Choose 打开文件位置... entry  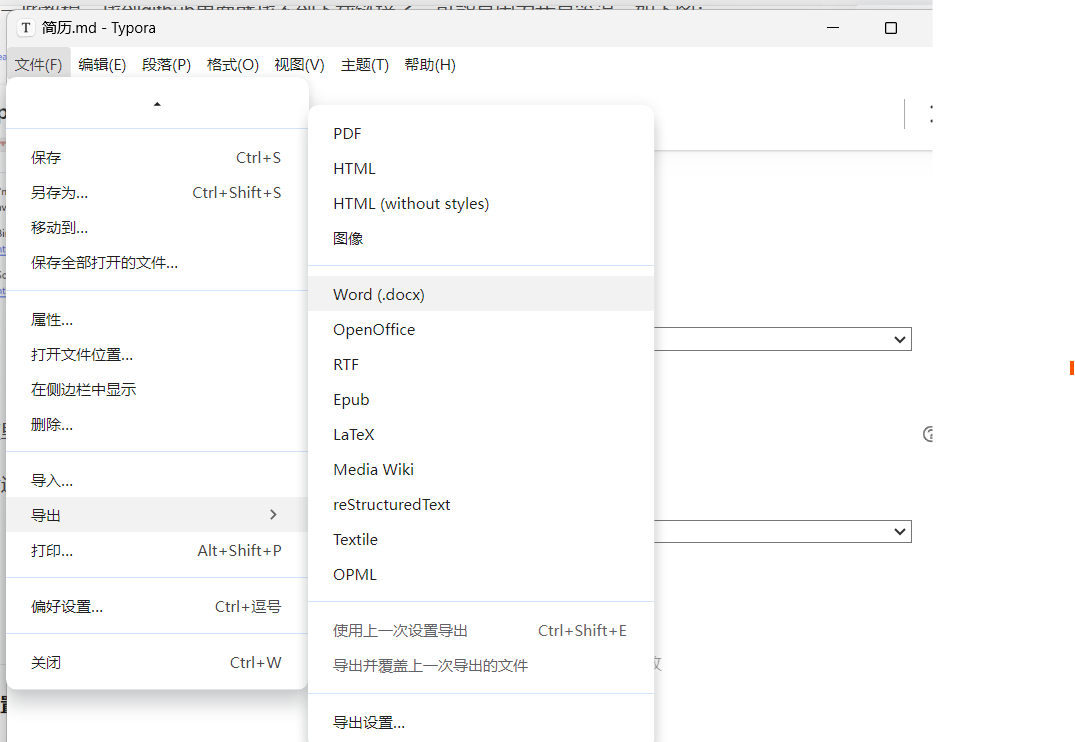point(156,355)
